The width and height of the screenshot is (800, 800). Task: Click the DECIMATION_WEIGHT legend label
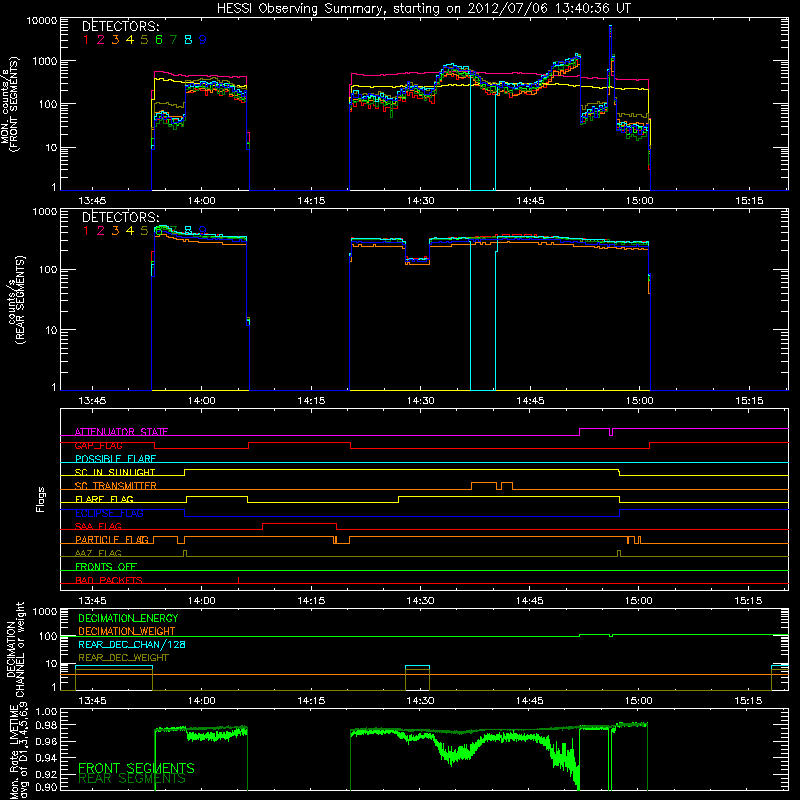tap(127, 631)
